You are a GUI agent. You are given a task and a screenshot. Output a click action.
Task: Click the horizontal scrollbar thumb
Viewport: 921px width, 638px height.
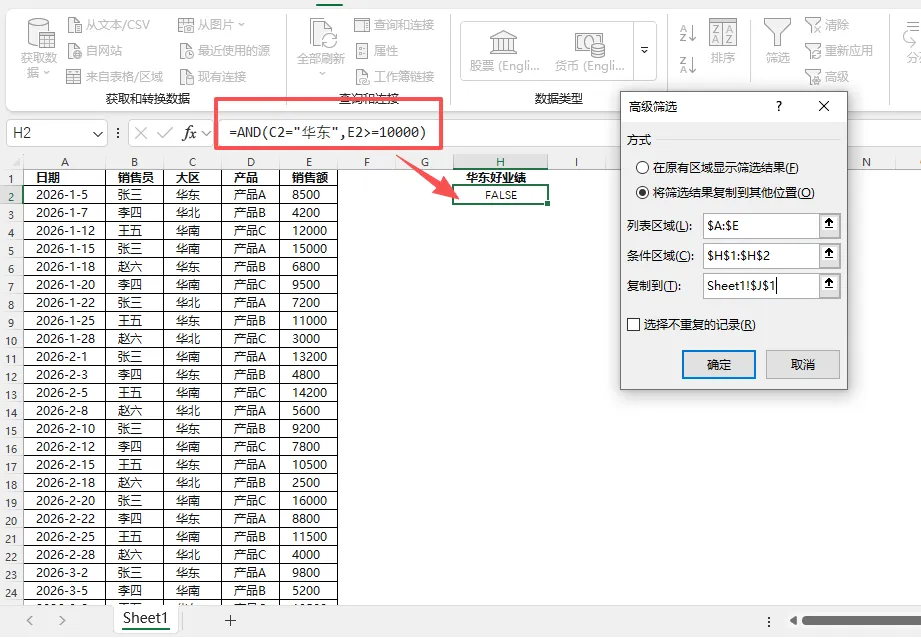tap(861, 621)
